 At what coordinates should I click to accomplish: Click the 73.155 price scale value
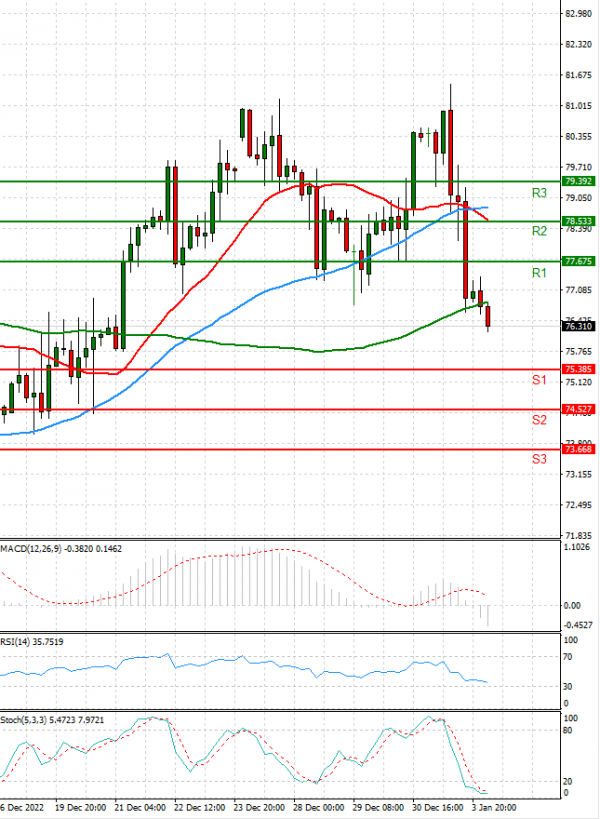coord(579,474)
